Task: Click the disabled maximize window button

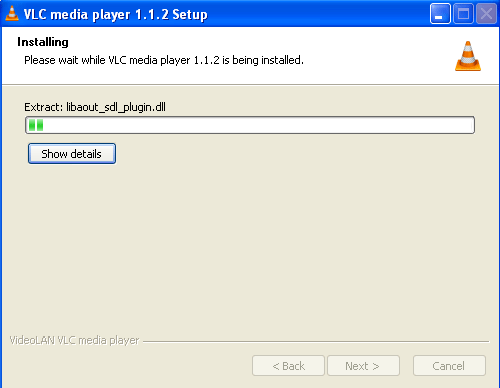Action: point(463,14)
